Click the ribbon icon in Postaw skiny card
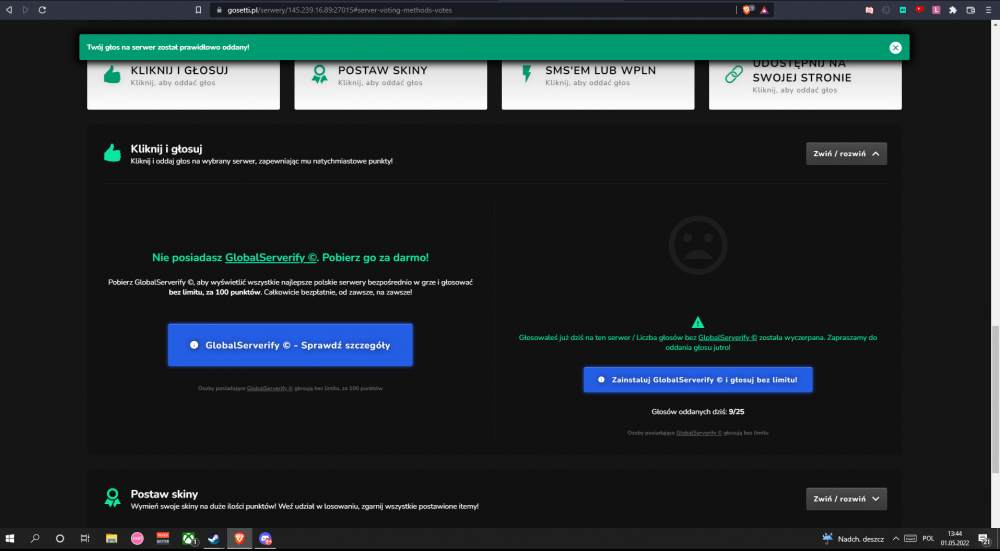 (x=319, y=75)
